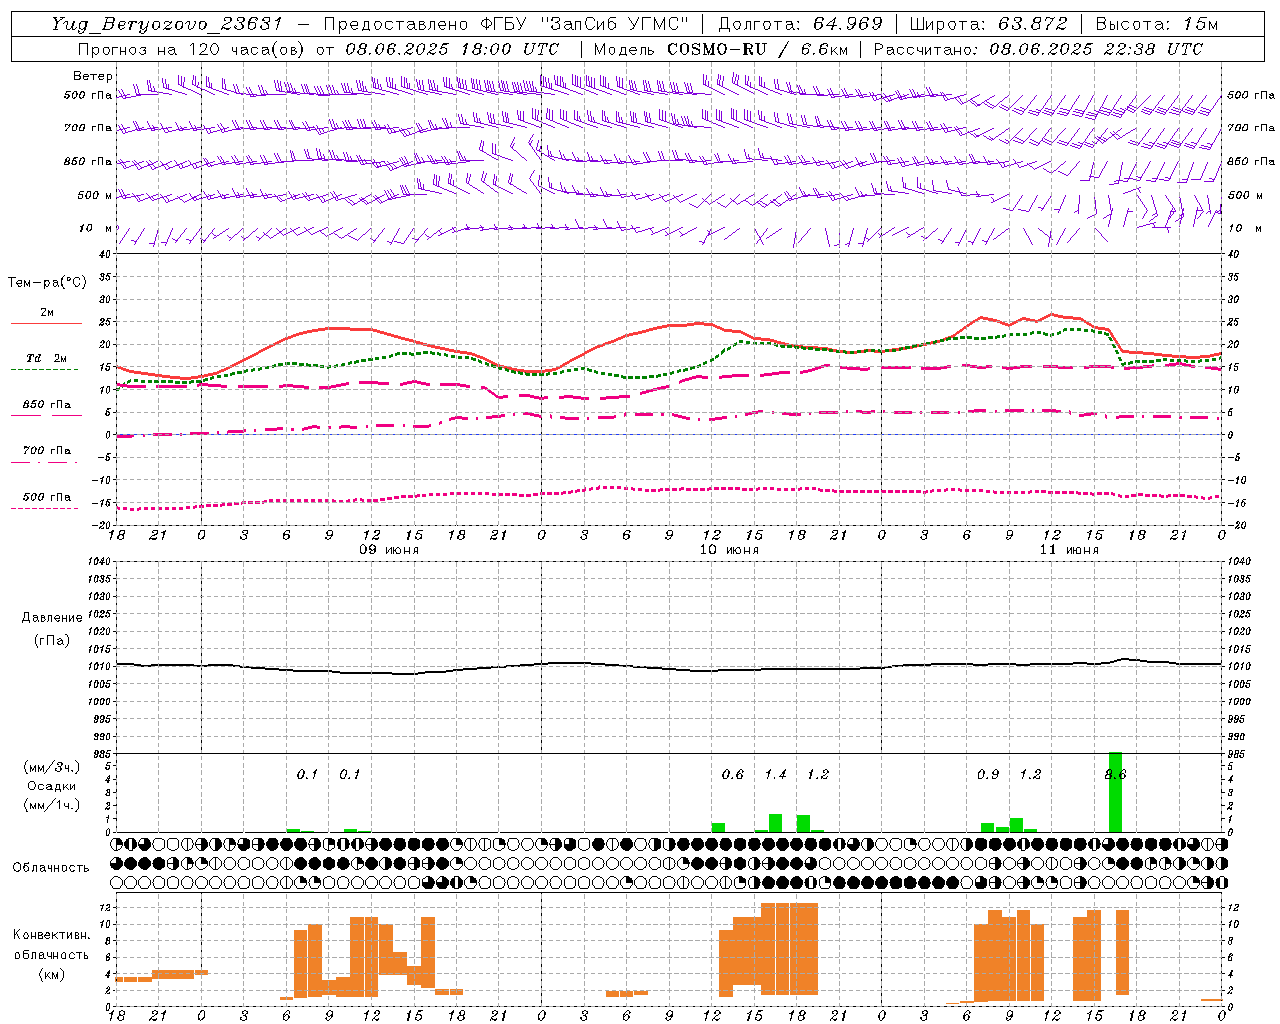The height and width of the screenshot is (1024, 1280).
Task: Click the calculation time Рассчитано: 08.06.2025 22:38 UTC
Action: click(x=1038, y=49)
